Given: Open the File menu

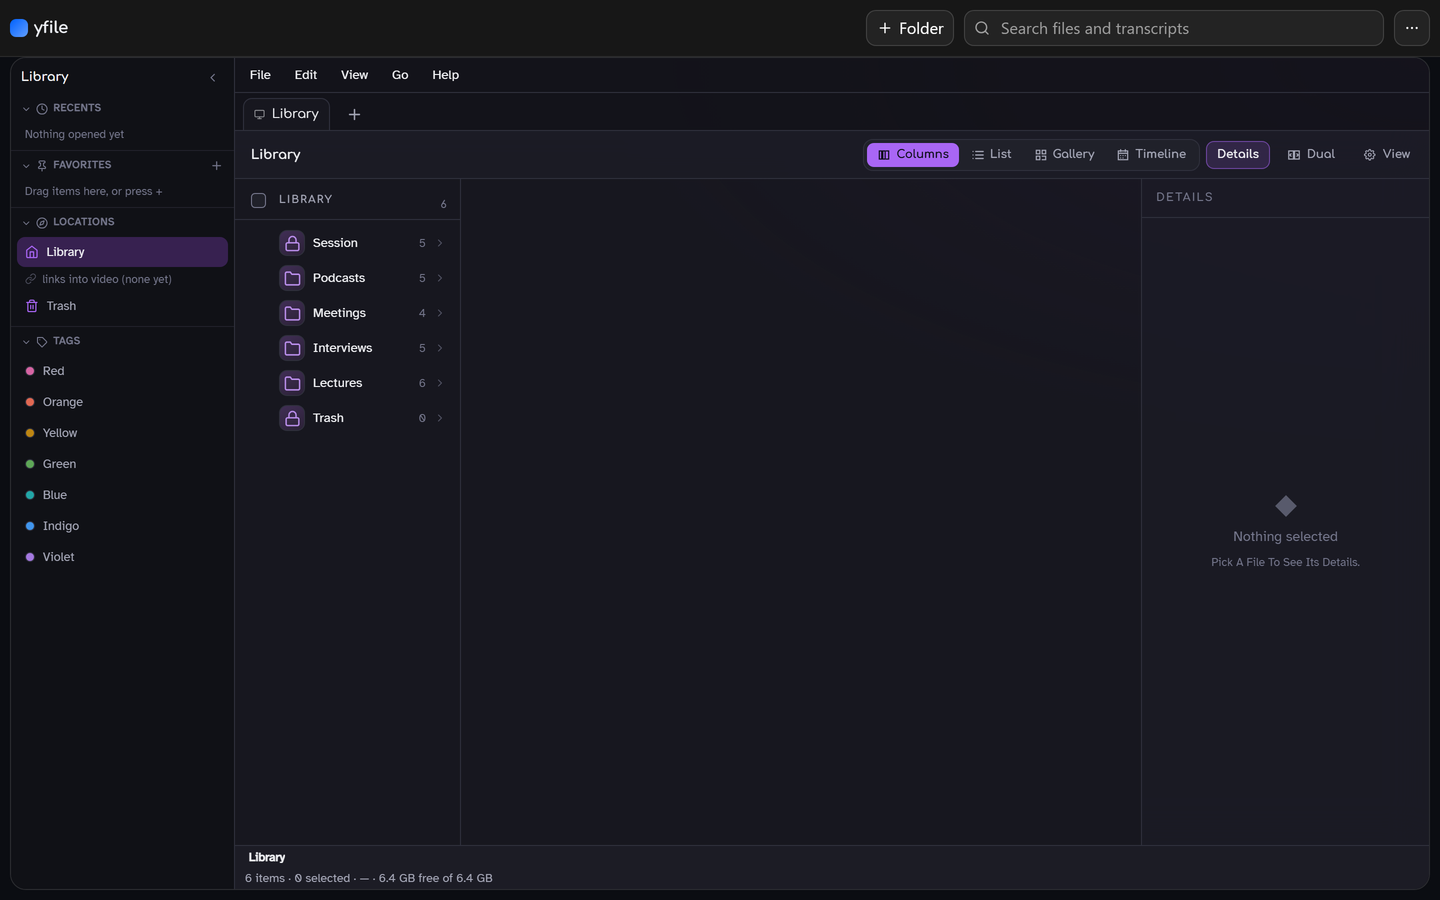Looking at the screenshot, I should pos(260,75).
